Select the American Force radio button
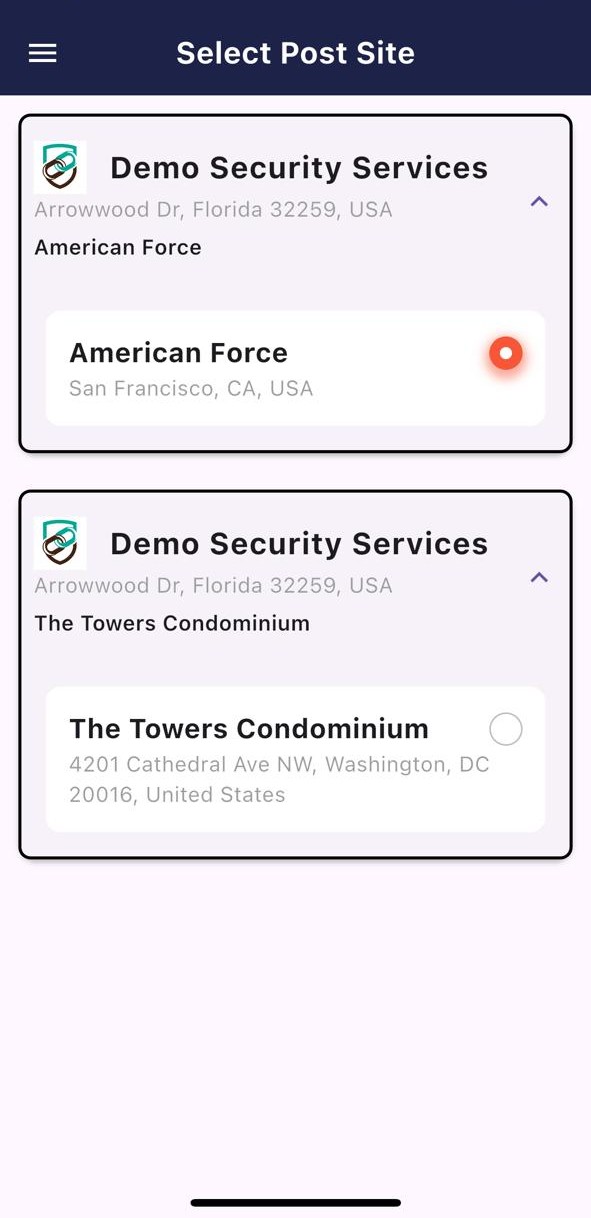 tap(506, 353)
